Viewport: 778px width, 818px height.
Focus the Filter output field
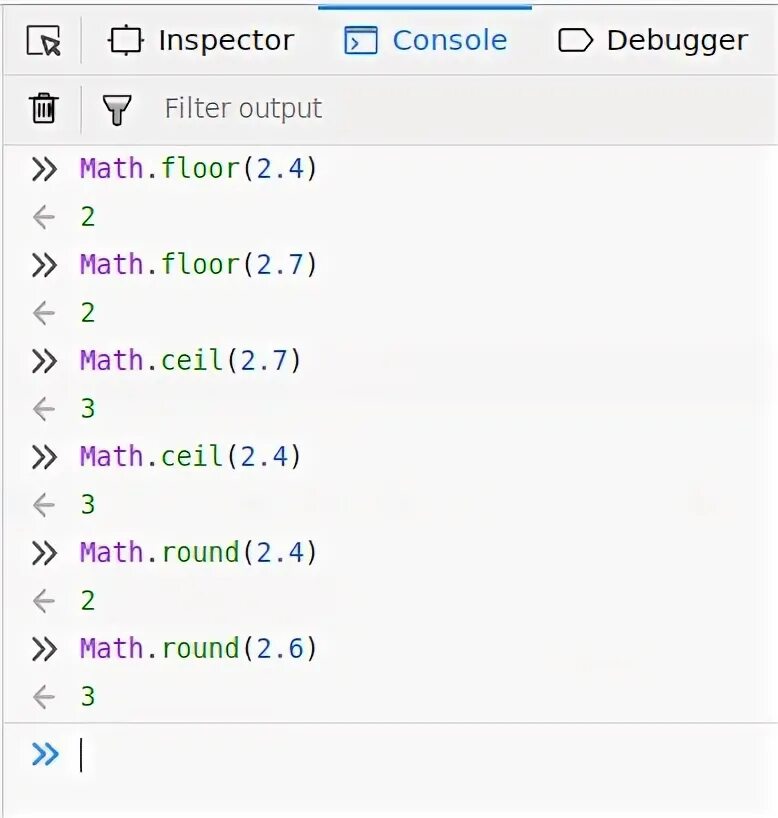click(400, 109)
